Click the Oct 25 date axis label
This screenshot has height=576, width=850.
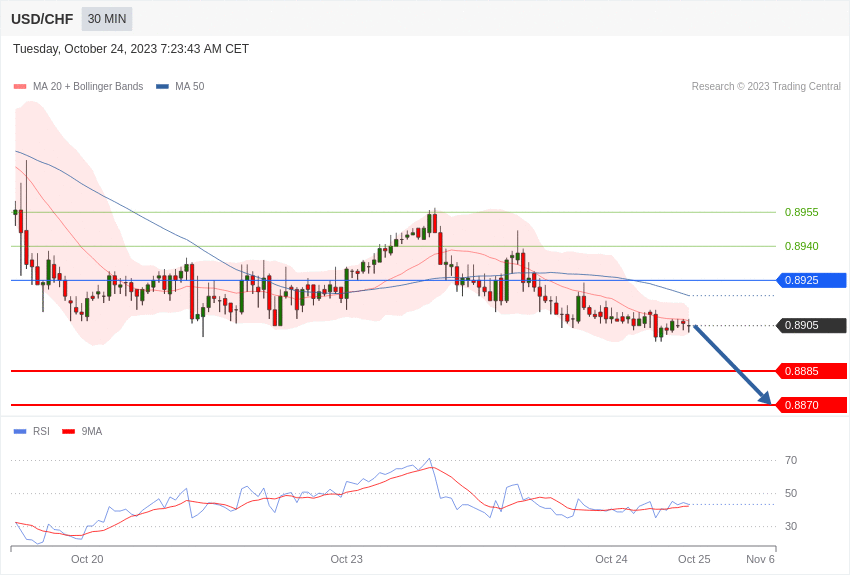(694, 559)
